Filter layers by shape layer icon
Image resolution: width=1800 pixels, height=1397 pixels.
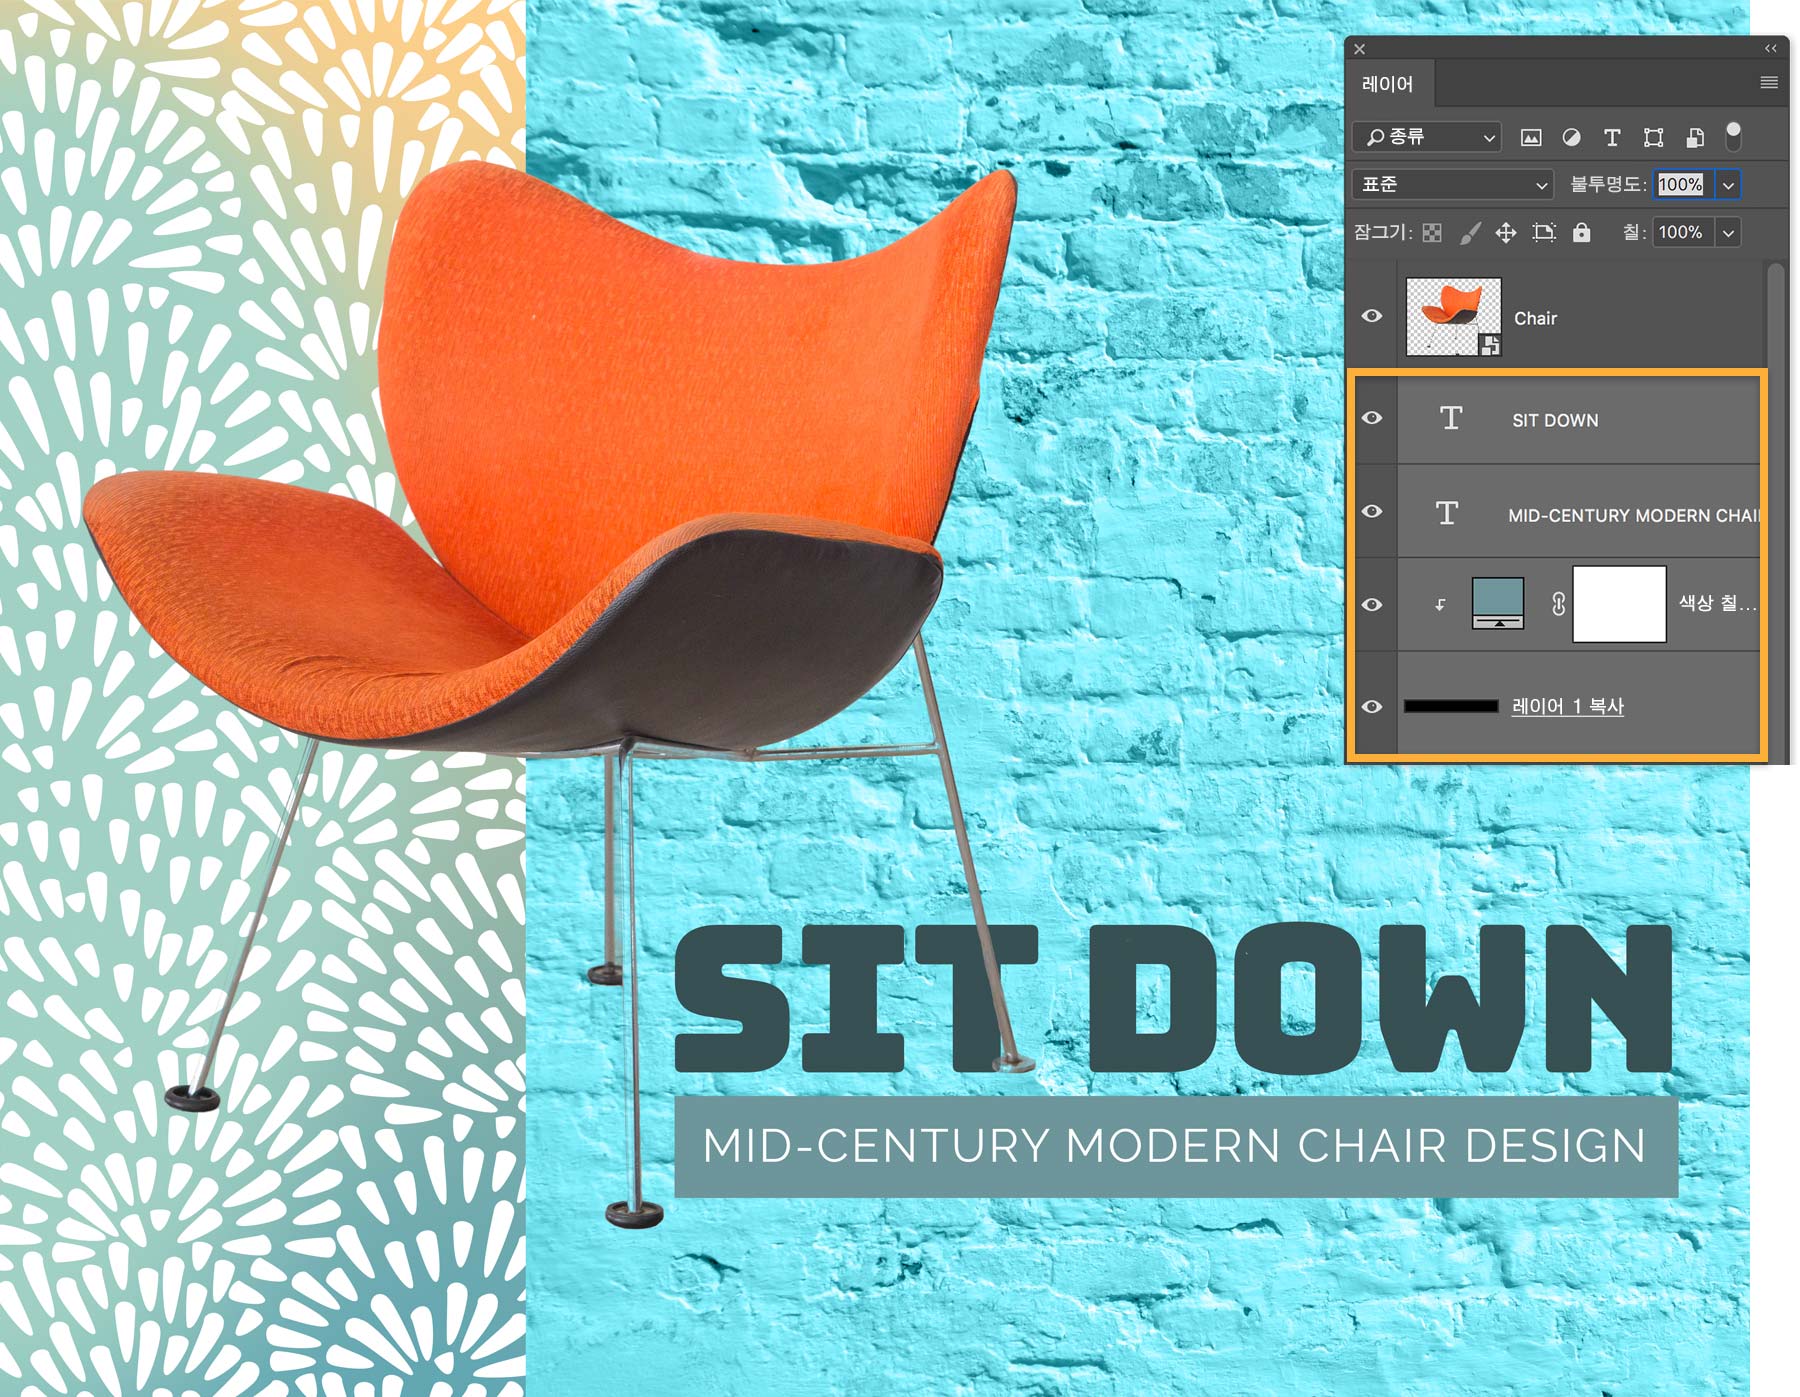coord(1654,138)
